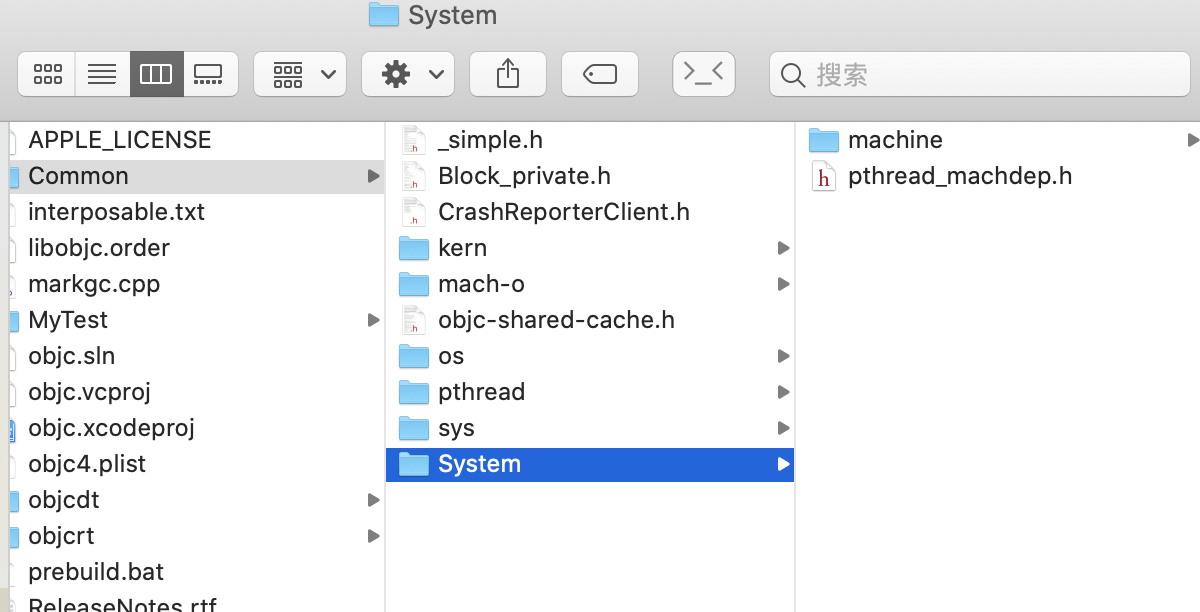Open the gear action menu

pyautogui.click(x=408, y=74)
